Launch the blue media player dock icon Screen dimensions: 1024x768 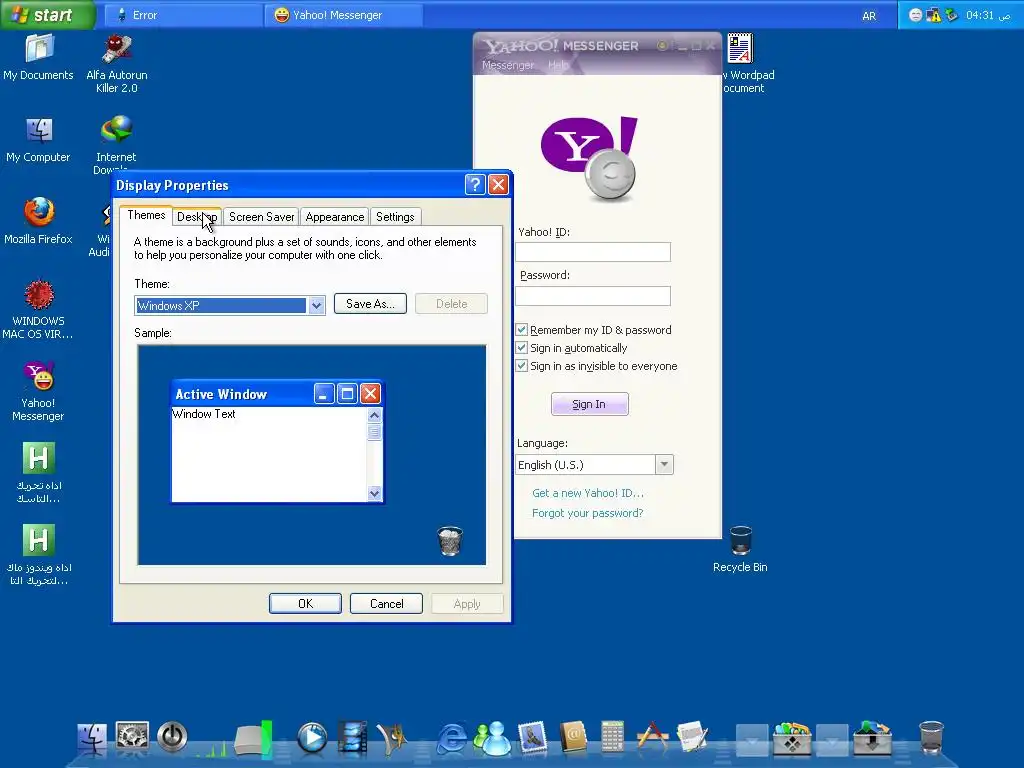[x=312, y=738]
